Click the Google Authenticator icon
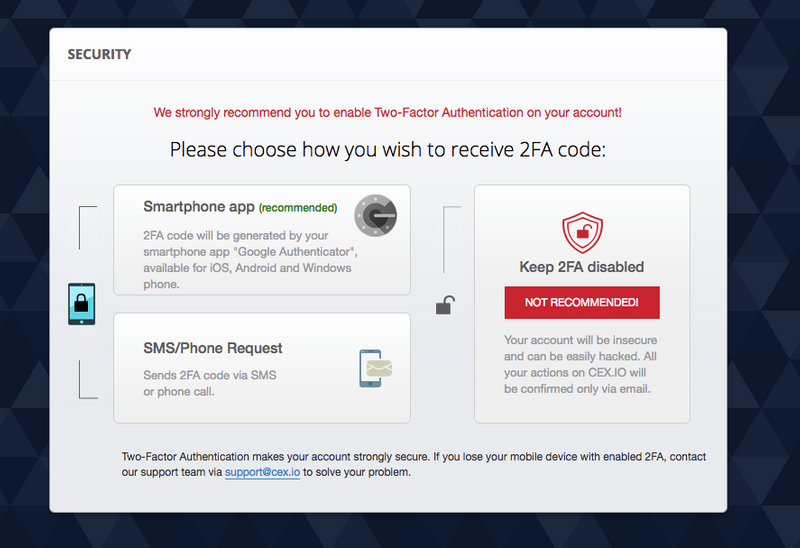Screen dimensions: 800x548 tap(376, 215)
